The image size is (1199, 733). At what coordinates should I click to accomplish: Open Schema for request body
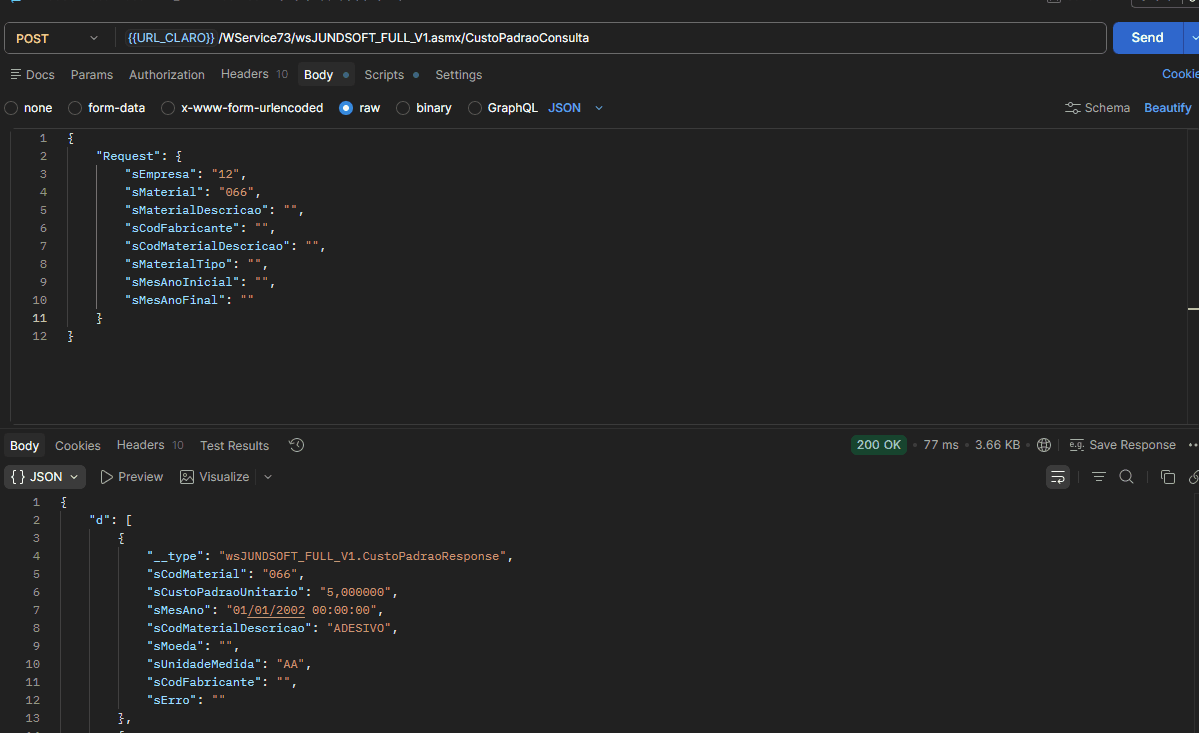(1097, 108)
